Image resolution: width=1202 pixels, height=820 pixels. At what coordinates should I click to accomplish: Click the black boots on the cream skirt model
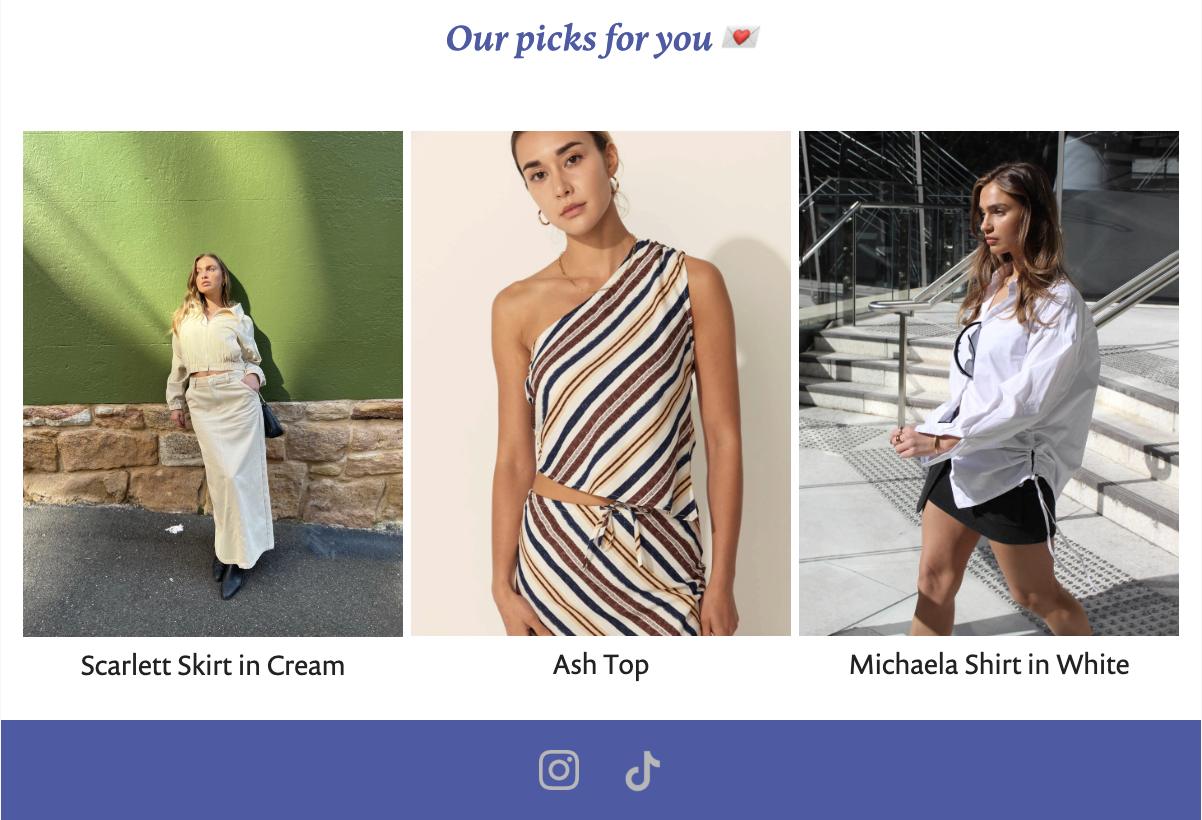(x=228, y=578)
